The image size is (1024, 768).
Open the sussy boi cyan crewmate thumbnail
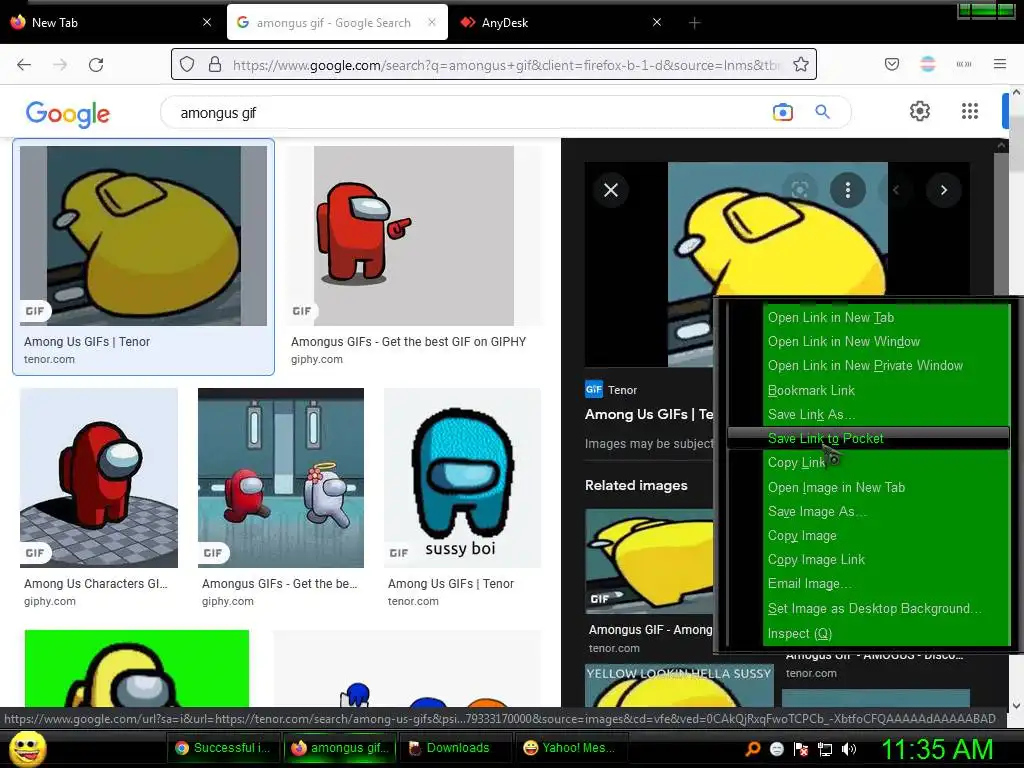pos(462,477)
